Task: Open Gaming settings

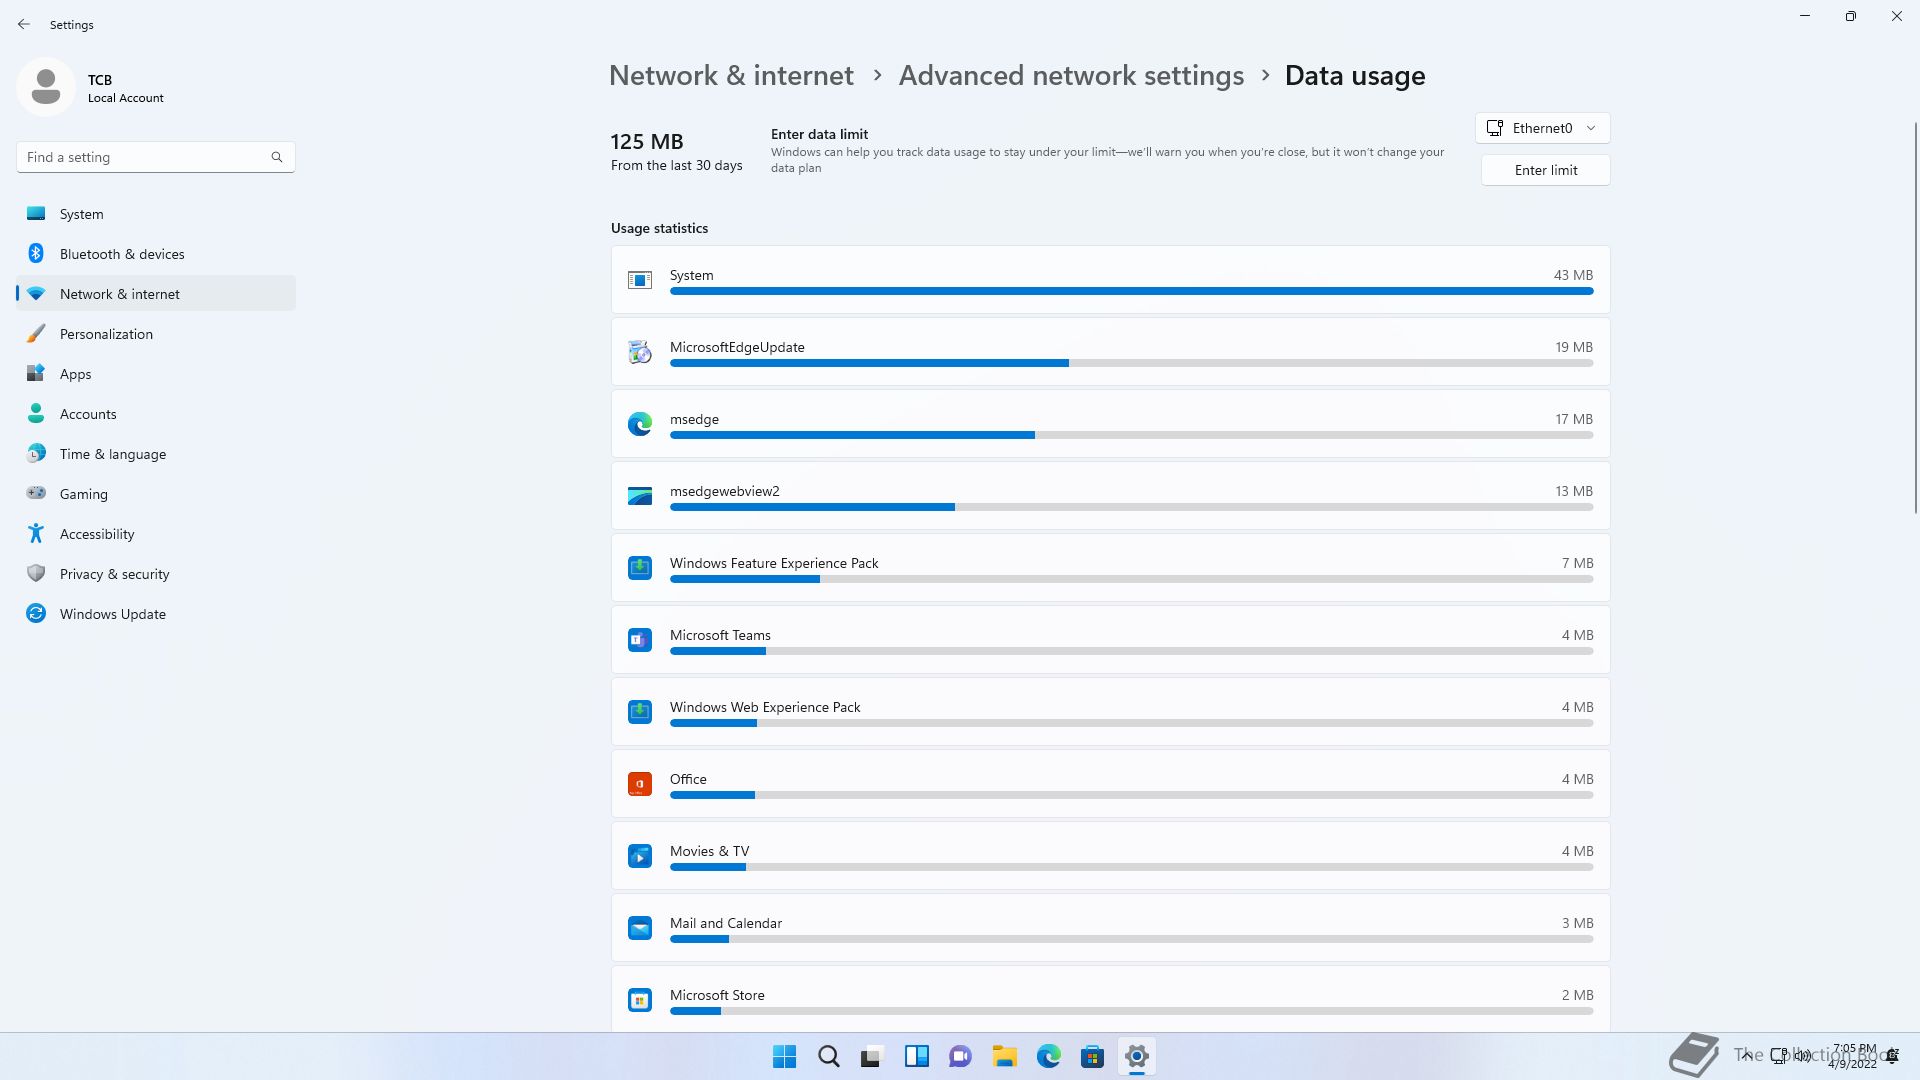Action: (x=156, y=494)
